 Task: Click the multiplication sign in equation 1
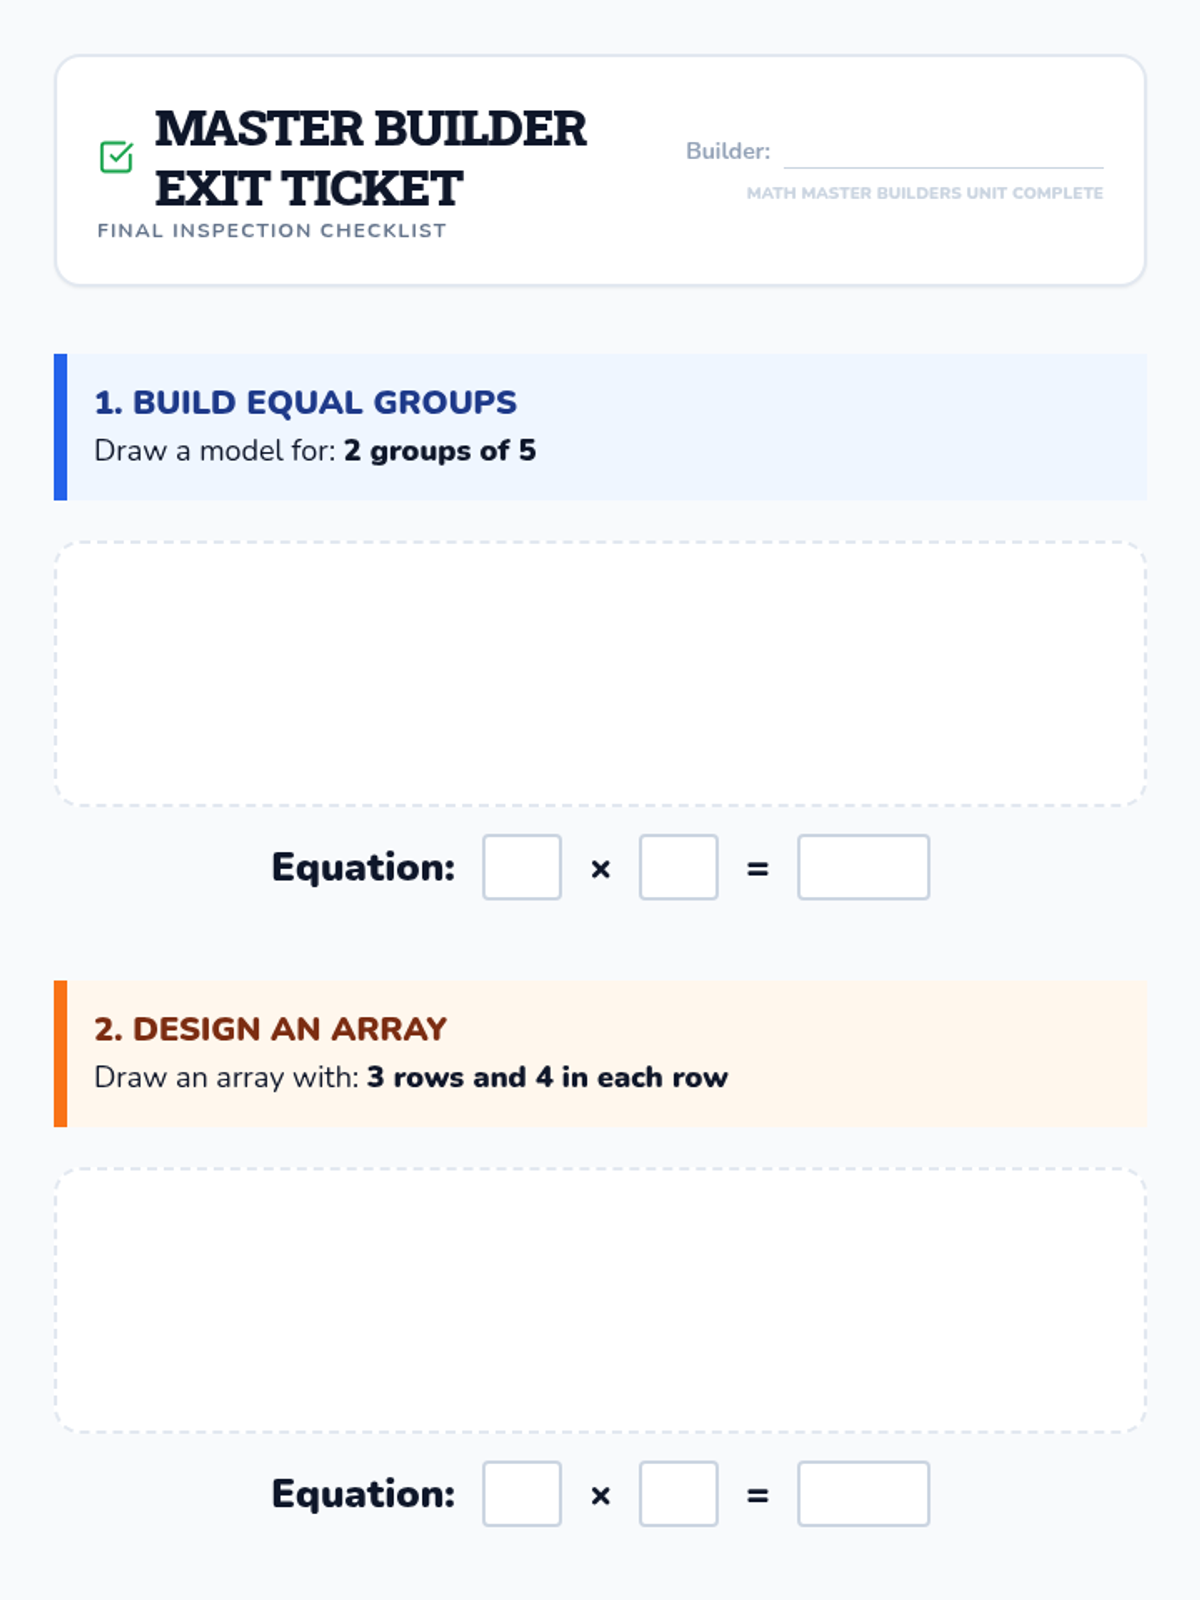[x=600, y=869]
